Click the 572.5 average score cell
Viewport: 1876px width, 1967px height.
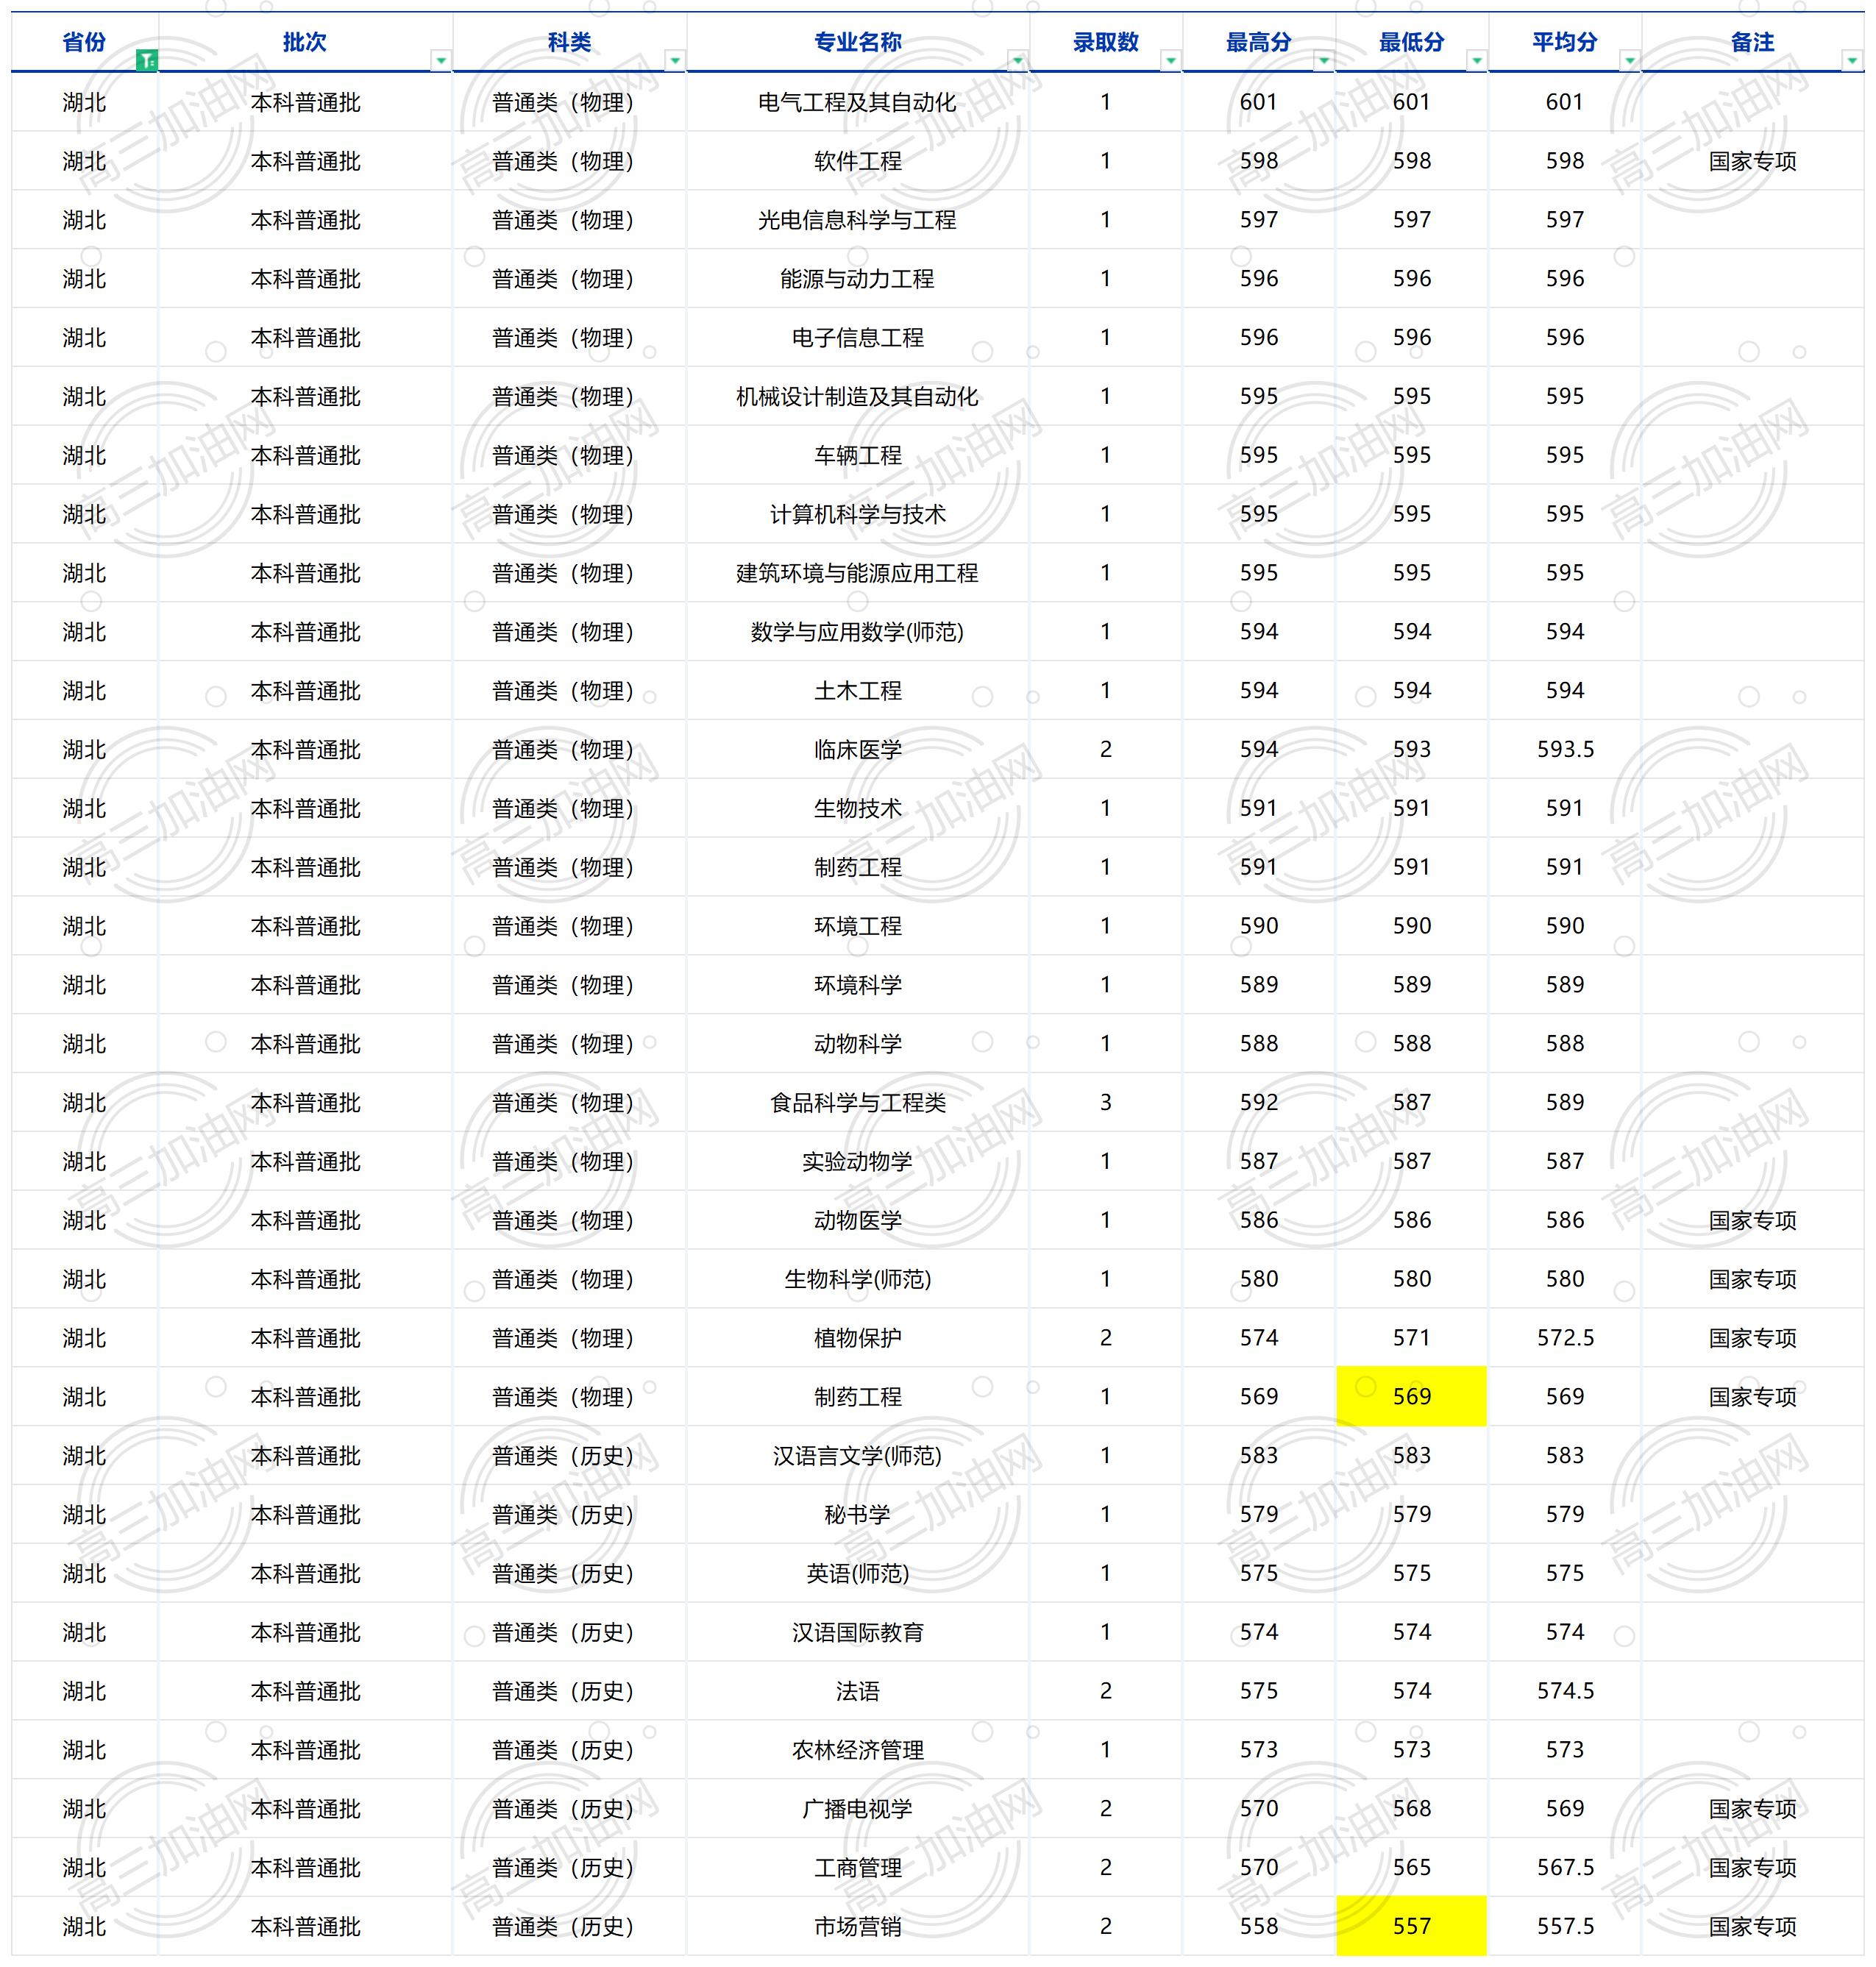(x=1565, y=1339)
